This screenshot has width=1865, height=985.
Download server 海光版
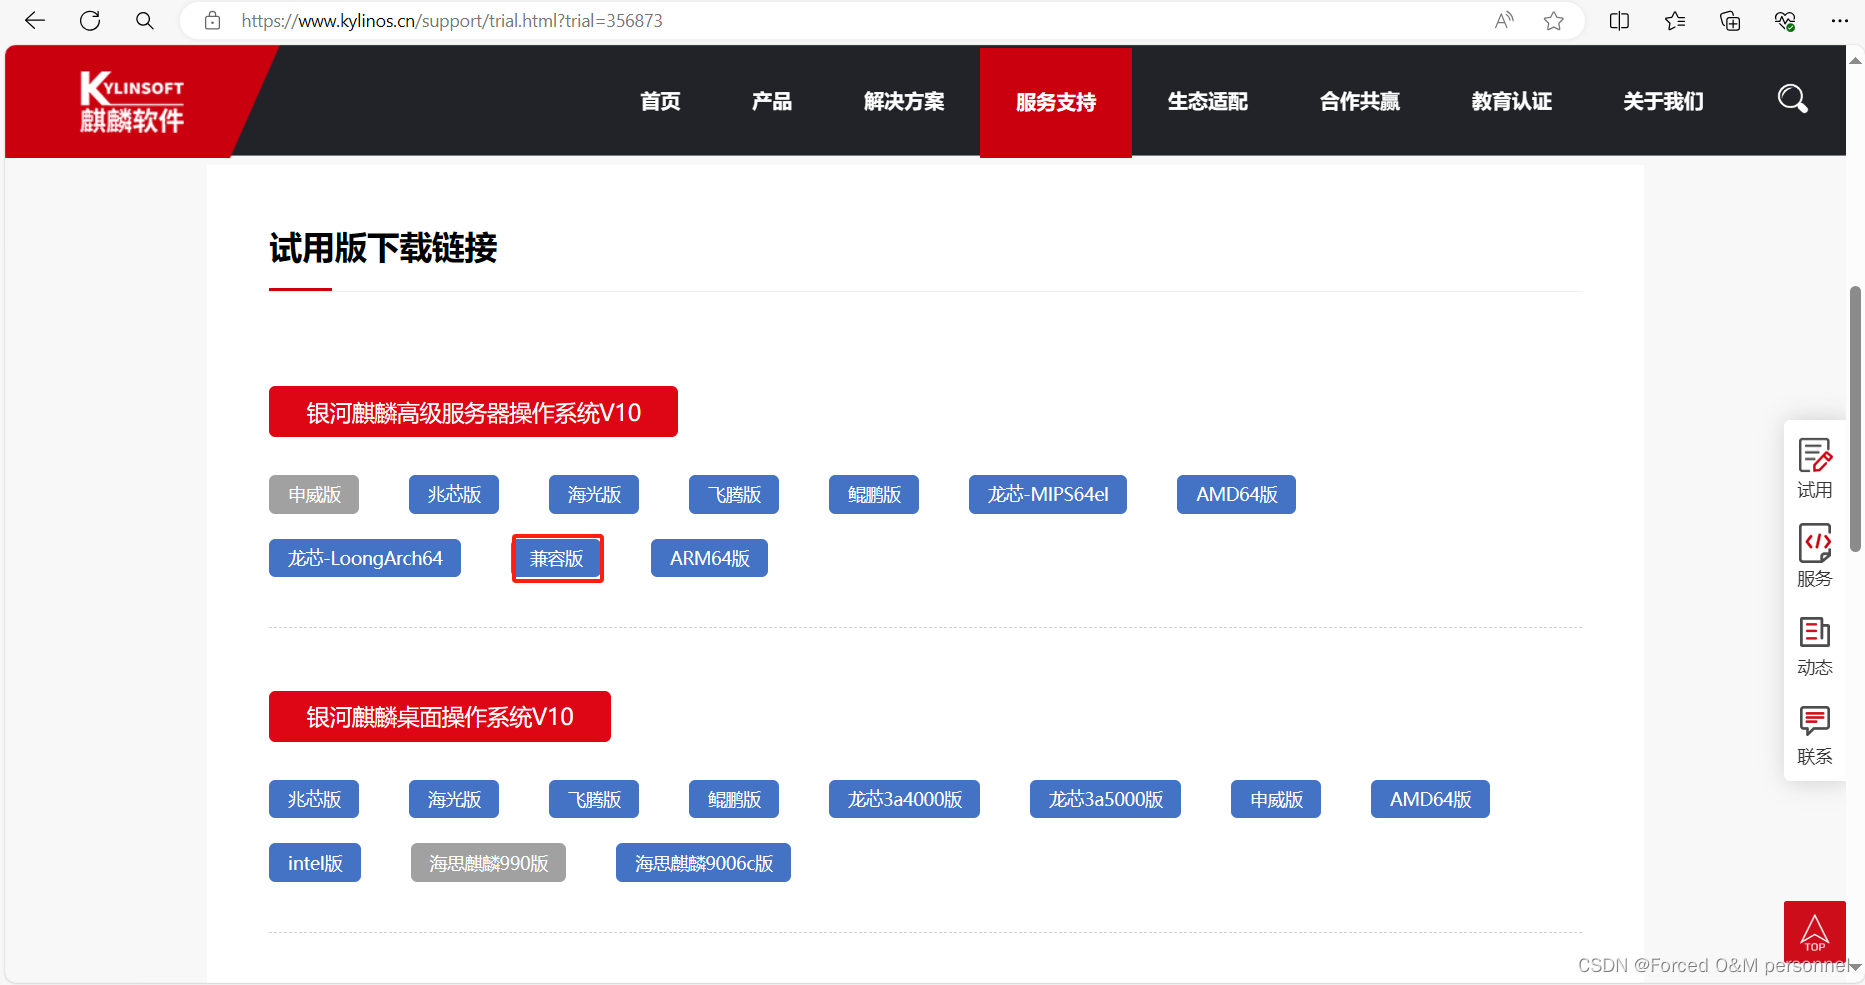coord(594,495)
